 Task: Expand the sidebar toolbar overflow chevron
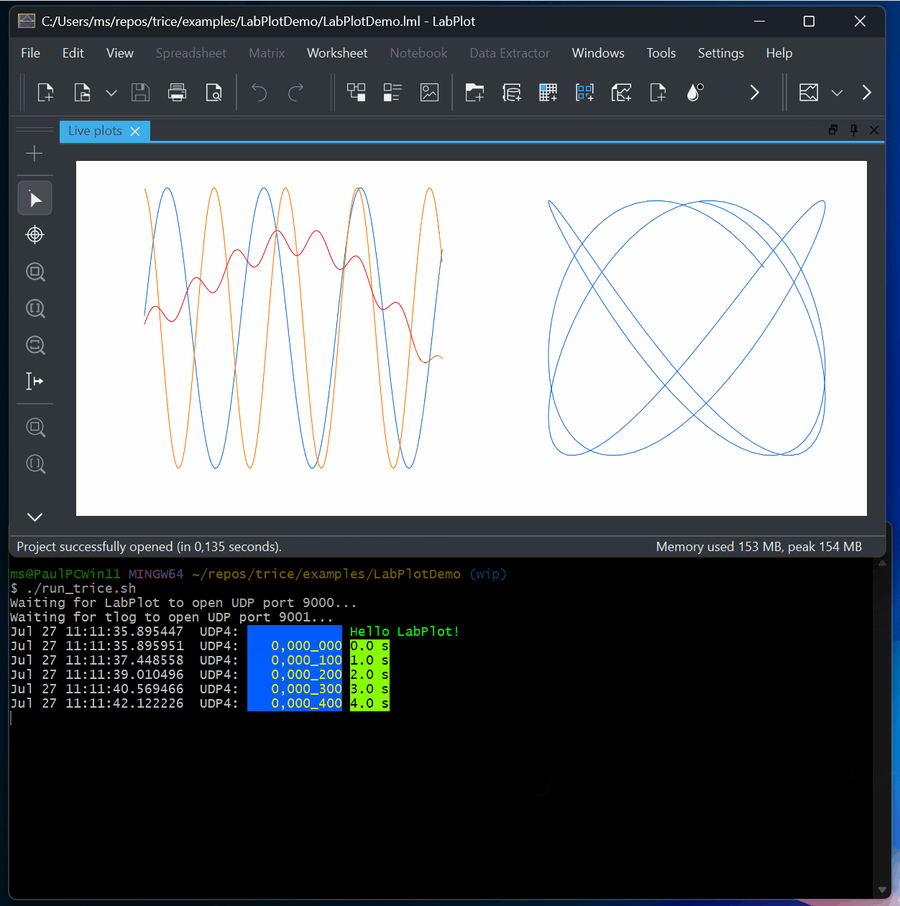click(x=35, y=517)
